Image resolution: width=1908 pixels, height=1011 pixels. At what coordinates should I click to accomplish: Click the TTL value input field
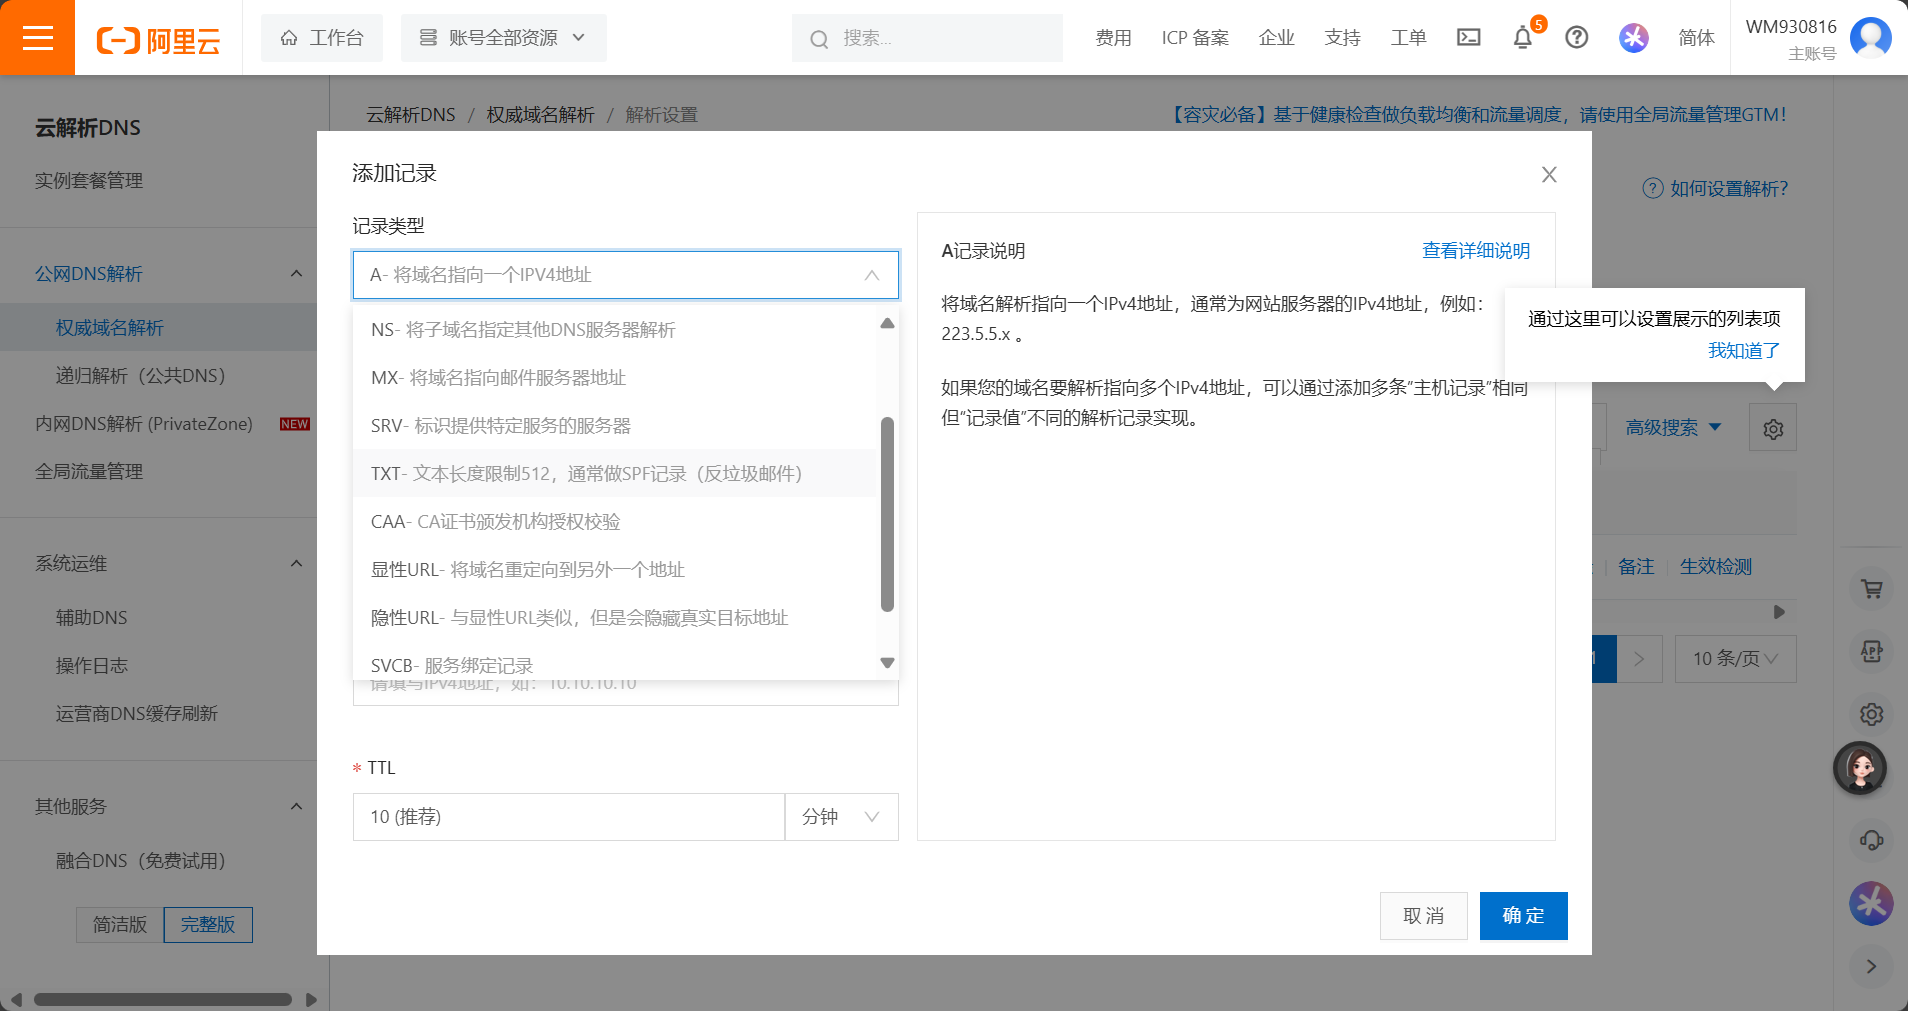[568, 817]
